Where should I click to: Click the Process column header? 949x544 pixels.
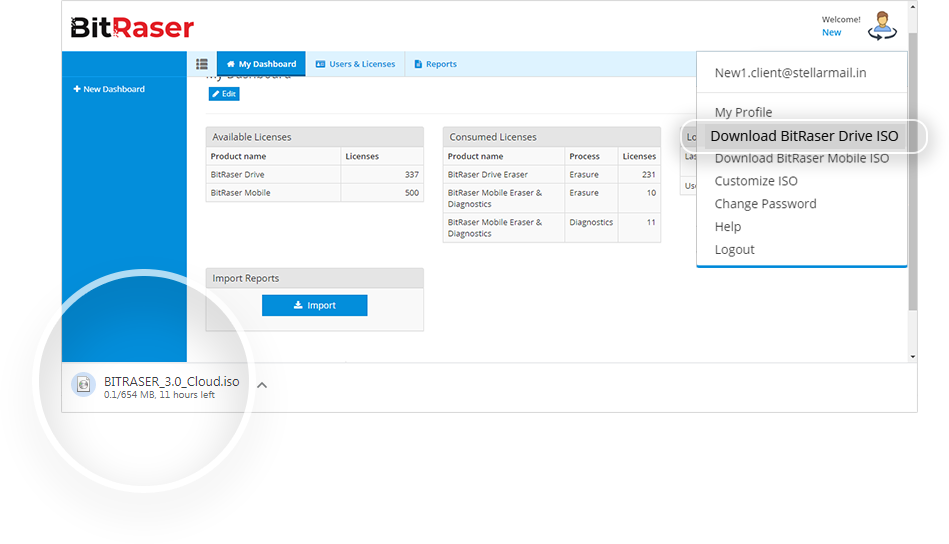(585, 156)
